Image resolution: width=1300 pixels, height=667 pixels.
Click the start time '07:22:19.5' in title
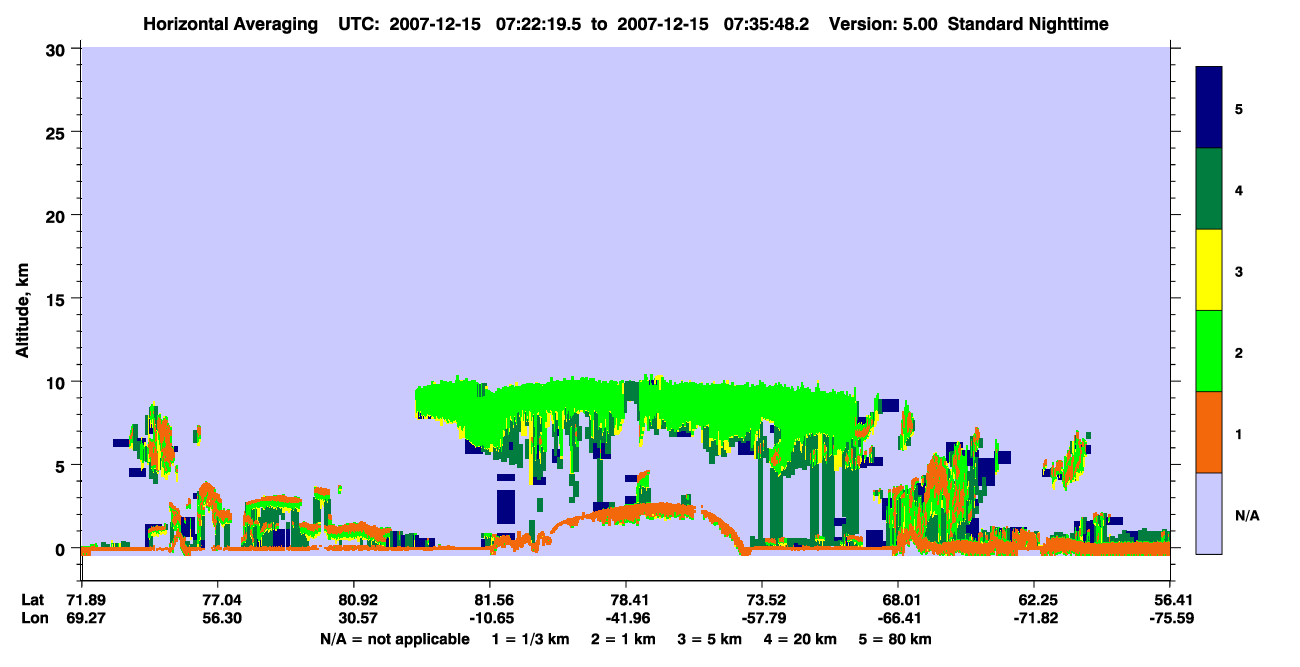tap(539, 23)
